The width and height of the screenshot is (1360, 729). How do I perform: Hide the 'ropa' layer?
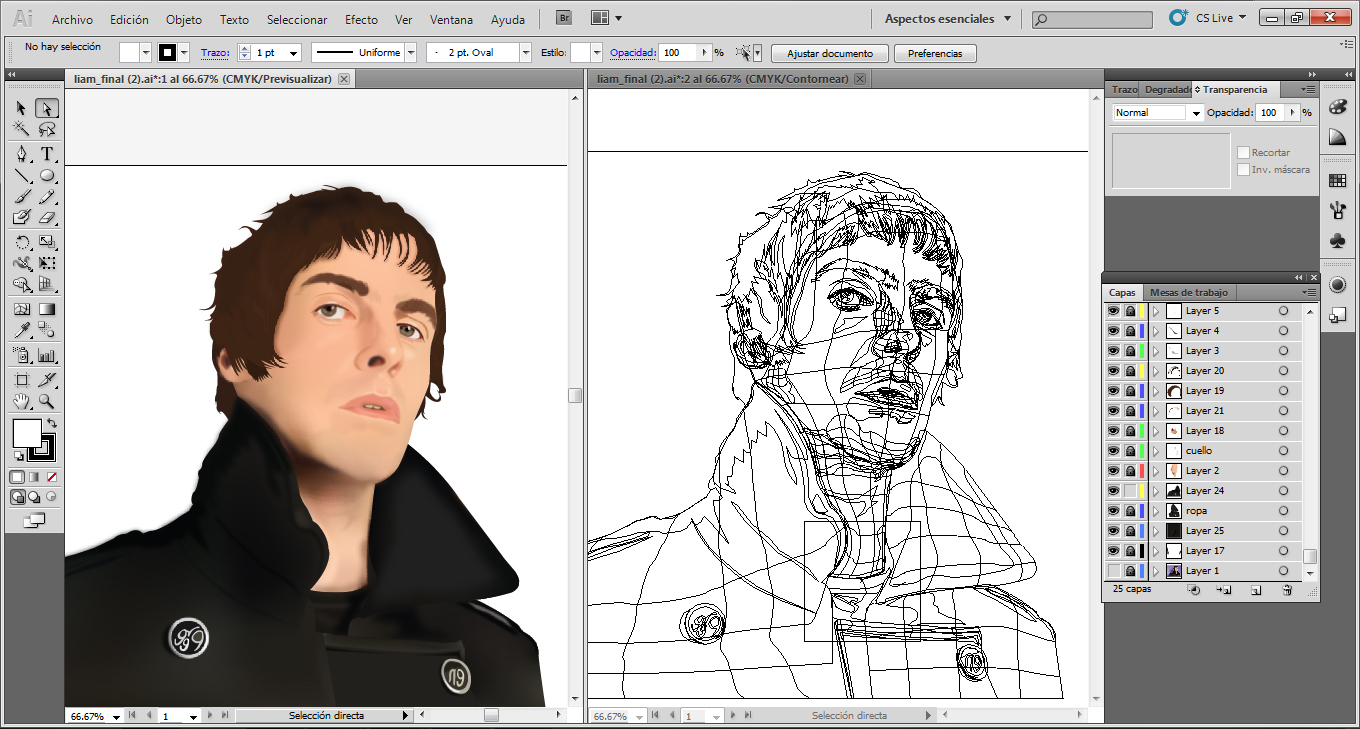coord(1113,511)
